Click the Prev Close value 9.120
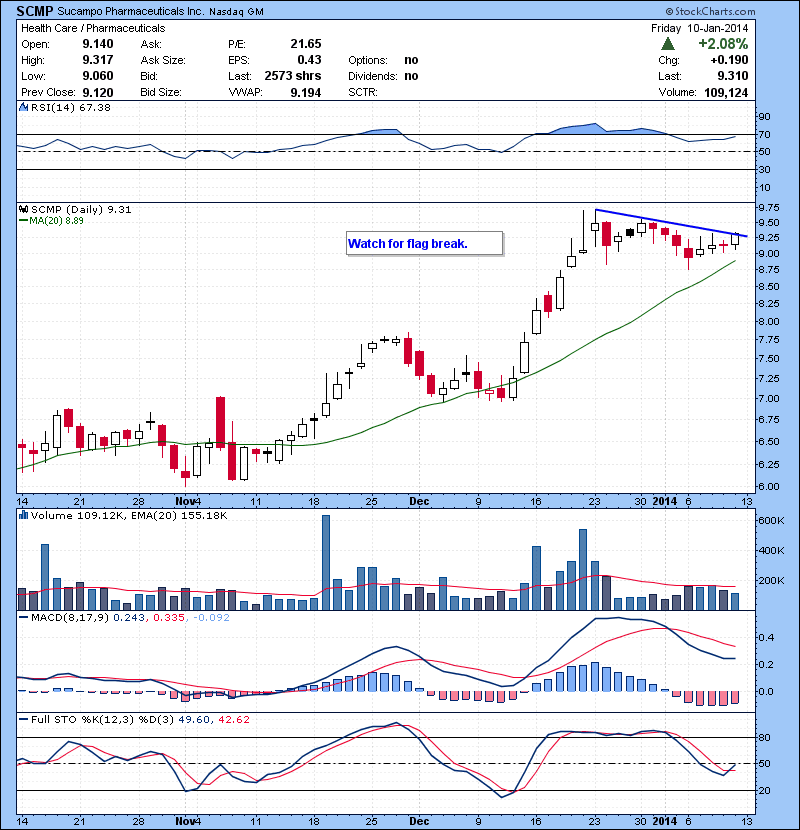The height and width of the screenshot is (830, 800). tap(98, 92)
